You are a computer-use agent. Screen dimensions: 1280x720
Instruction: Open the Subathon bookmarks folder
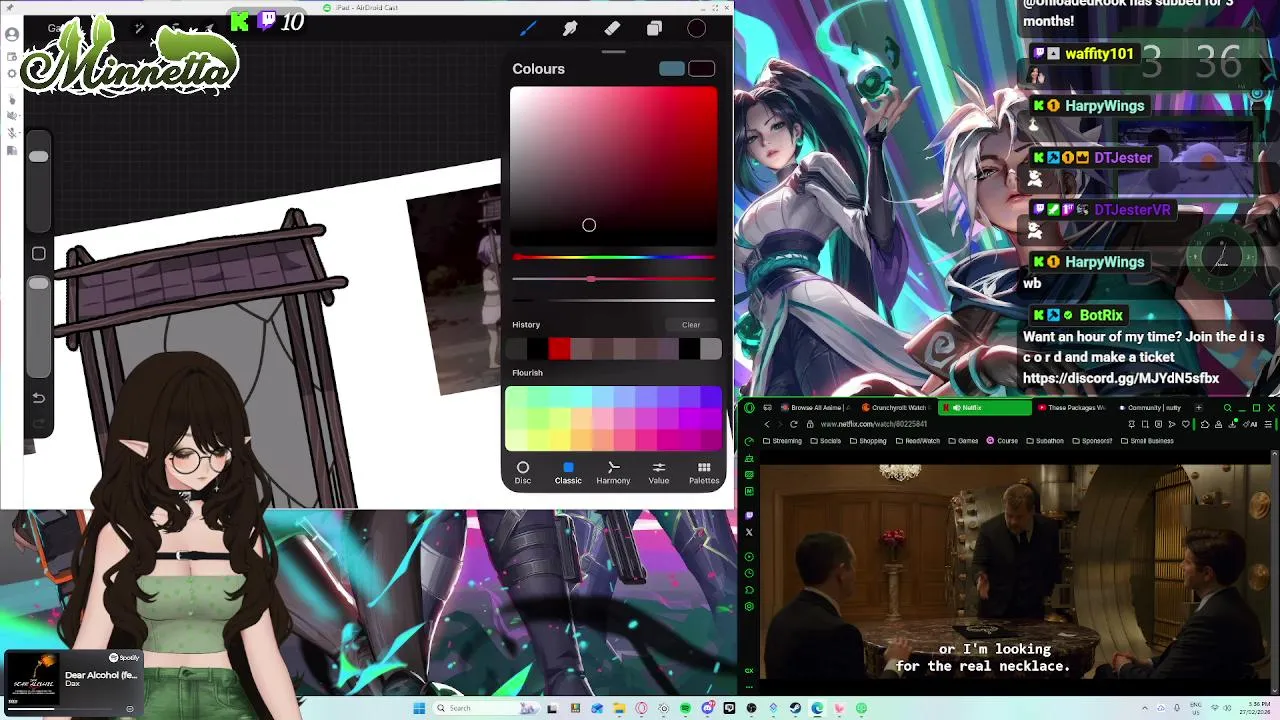[x=1044, y=441]
